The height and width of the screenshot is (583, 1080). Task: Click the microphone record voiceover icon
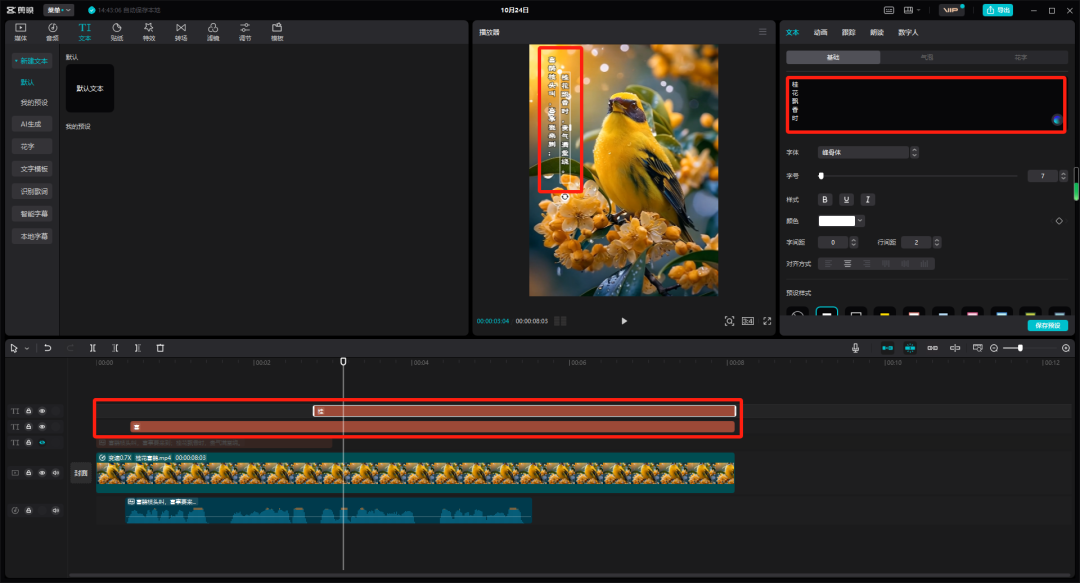pyautogui.click(x=856, y=348)
